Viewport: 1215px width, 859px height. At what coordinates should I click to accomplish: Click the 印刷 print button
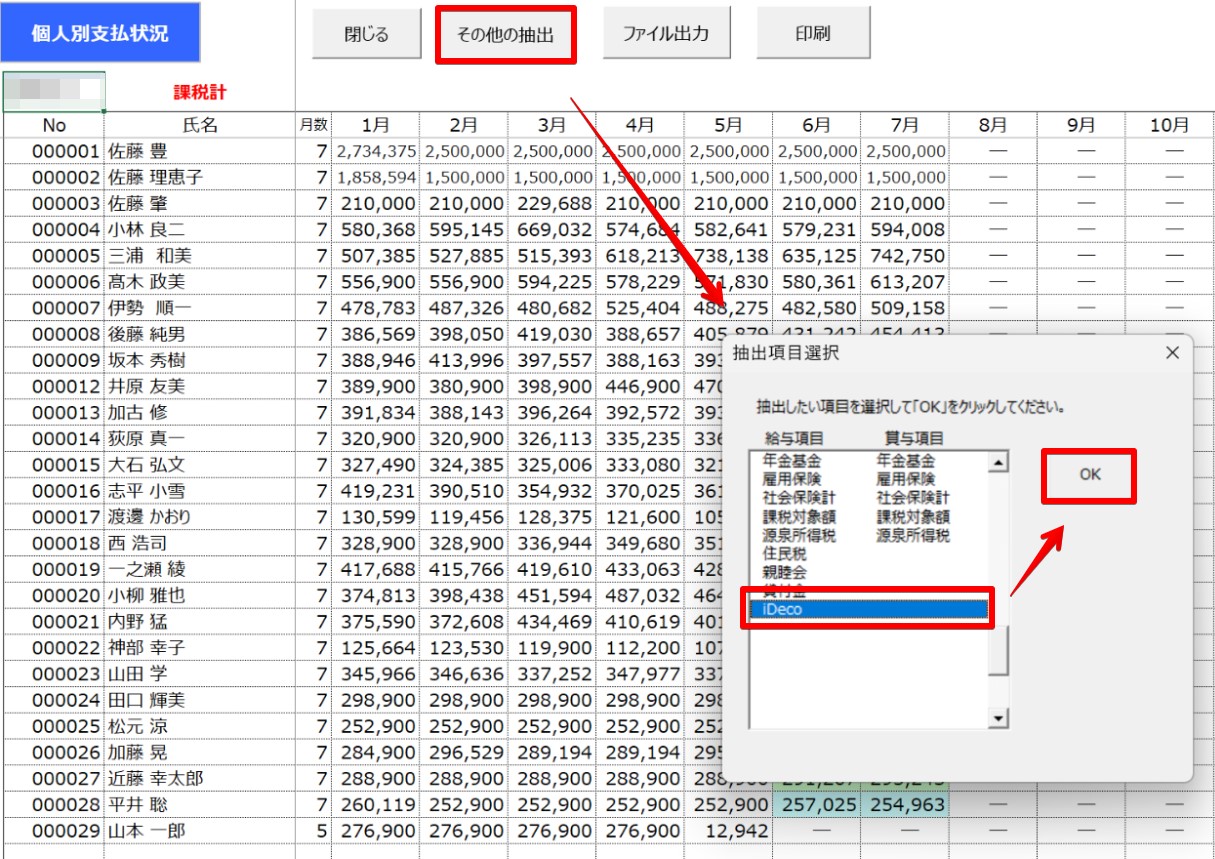tap(812, 35)
